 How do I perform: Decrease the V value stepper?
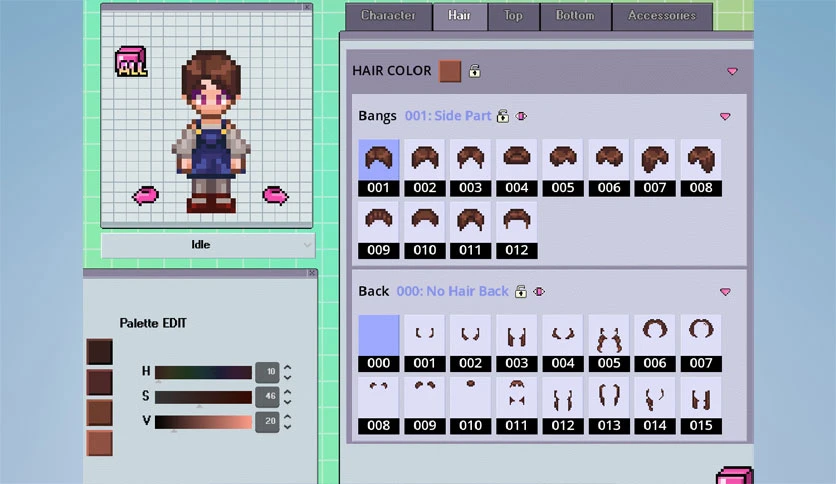point(287,426)
